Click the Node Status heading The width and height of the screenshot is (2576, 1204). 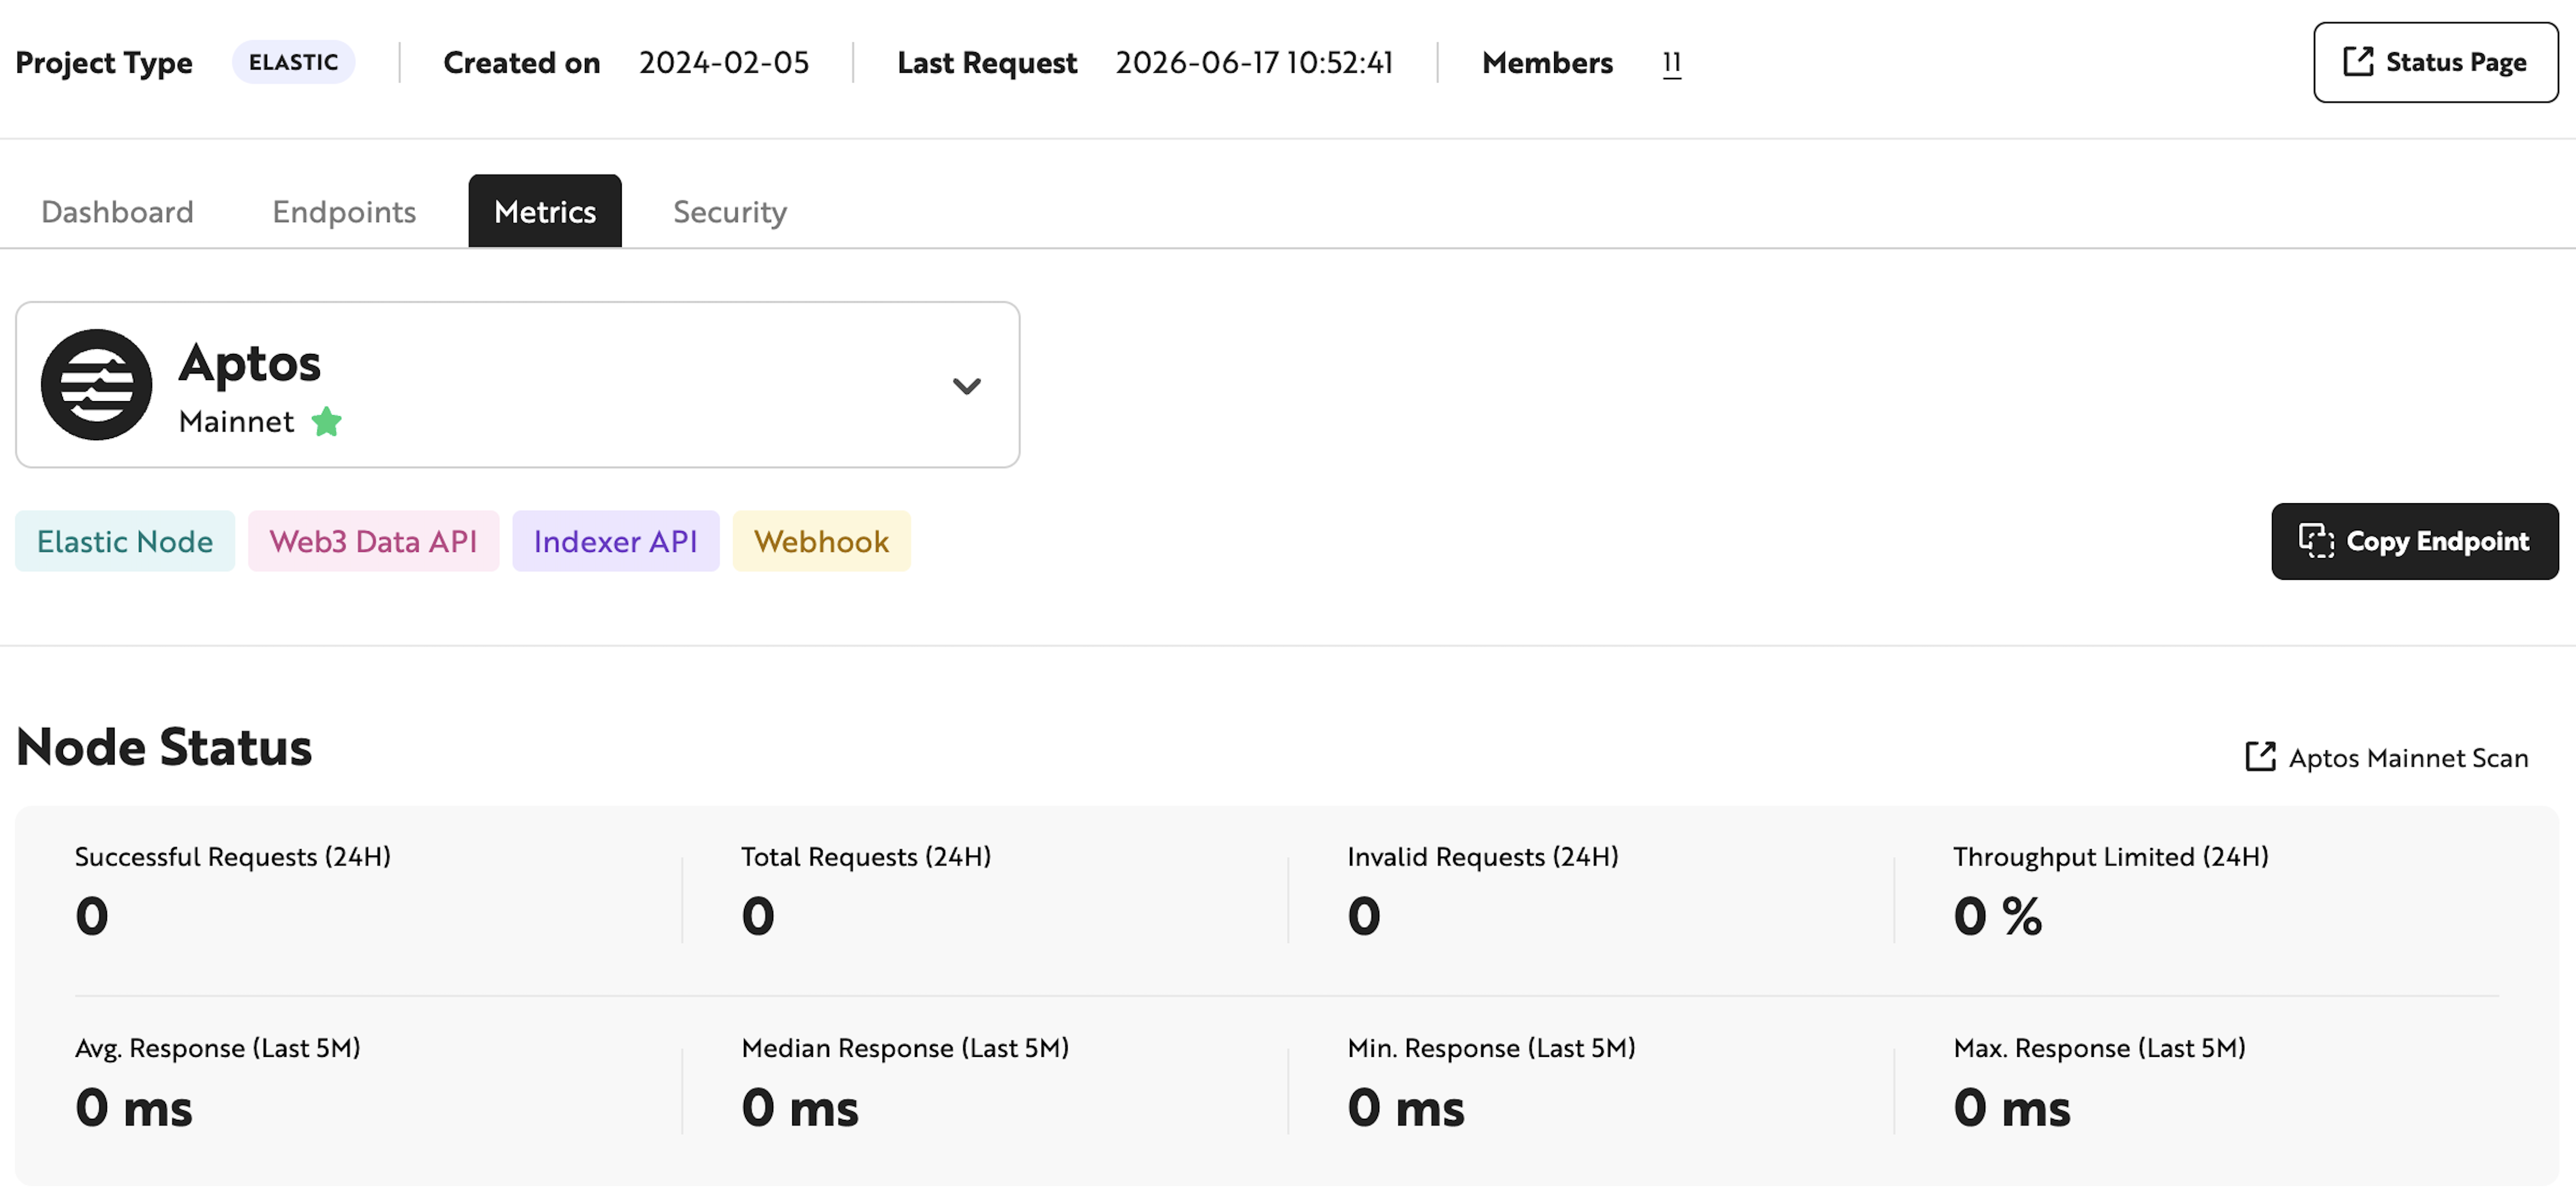(164, 747)
